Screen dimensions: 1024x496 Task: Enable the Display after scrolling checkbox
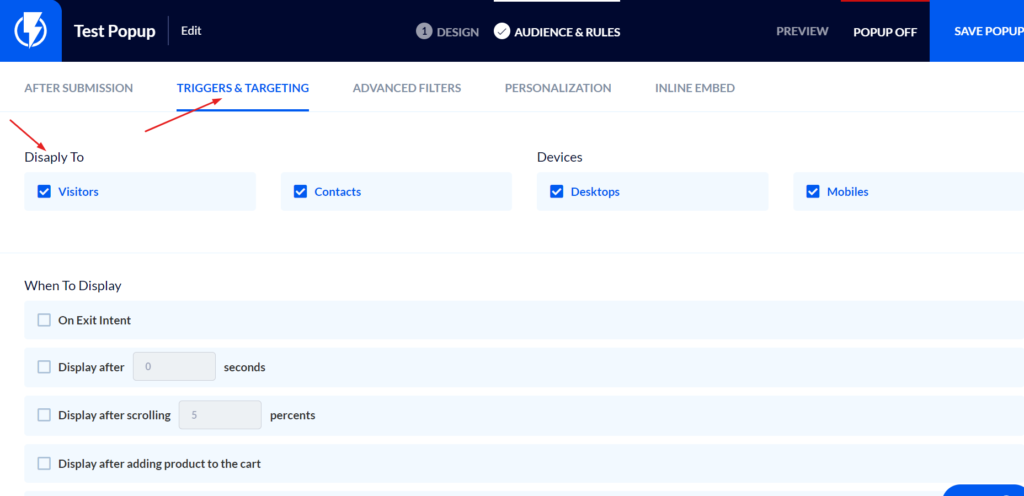point(44,414)
